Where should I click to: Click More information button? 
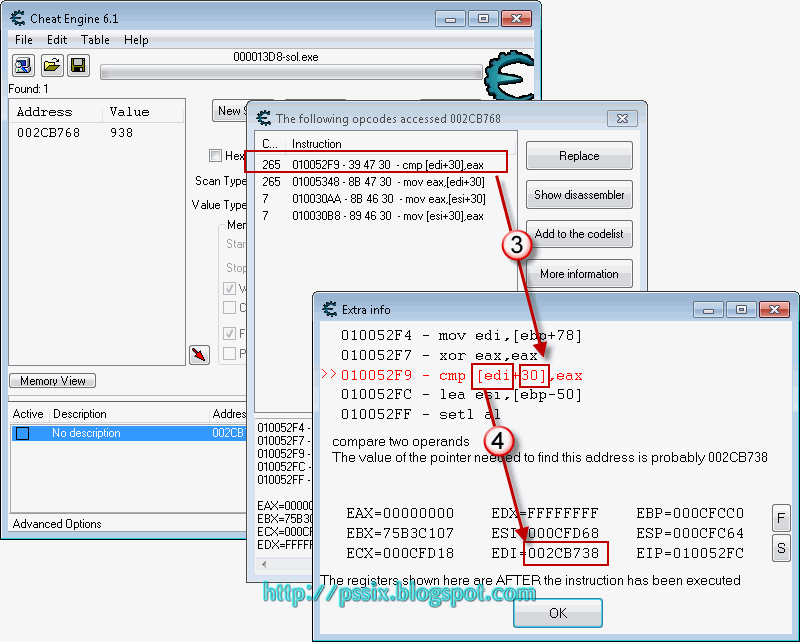click(579, 274)
